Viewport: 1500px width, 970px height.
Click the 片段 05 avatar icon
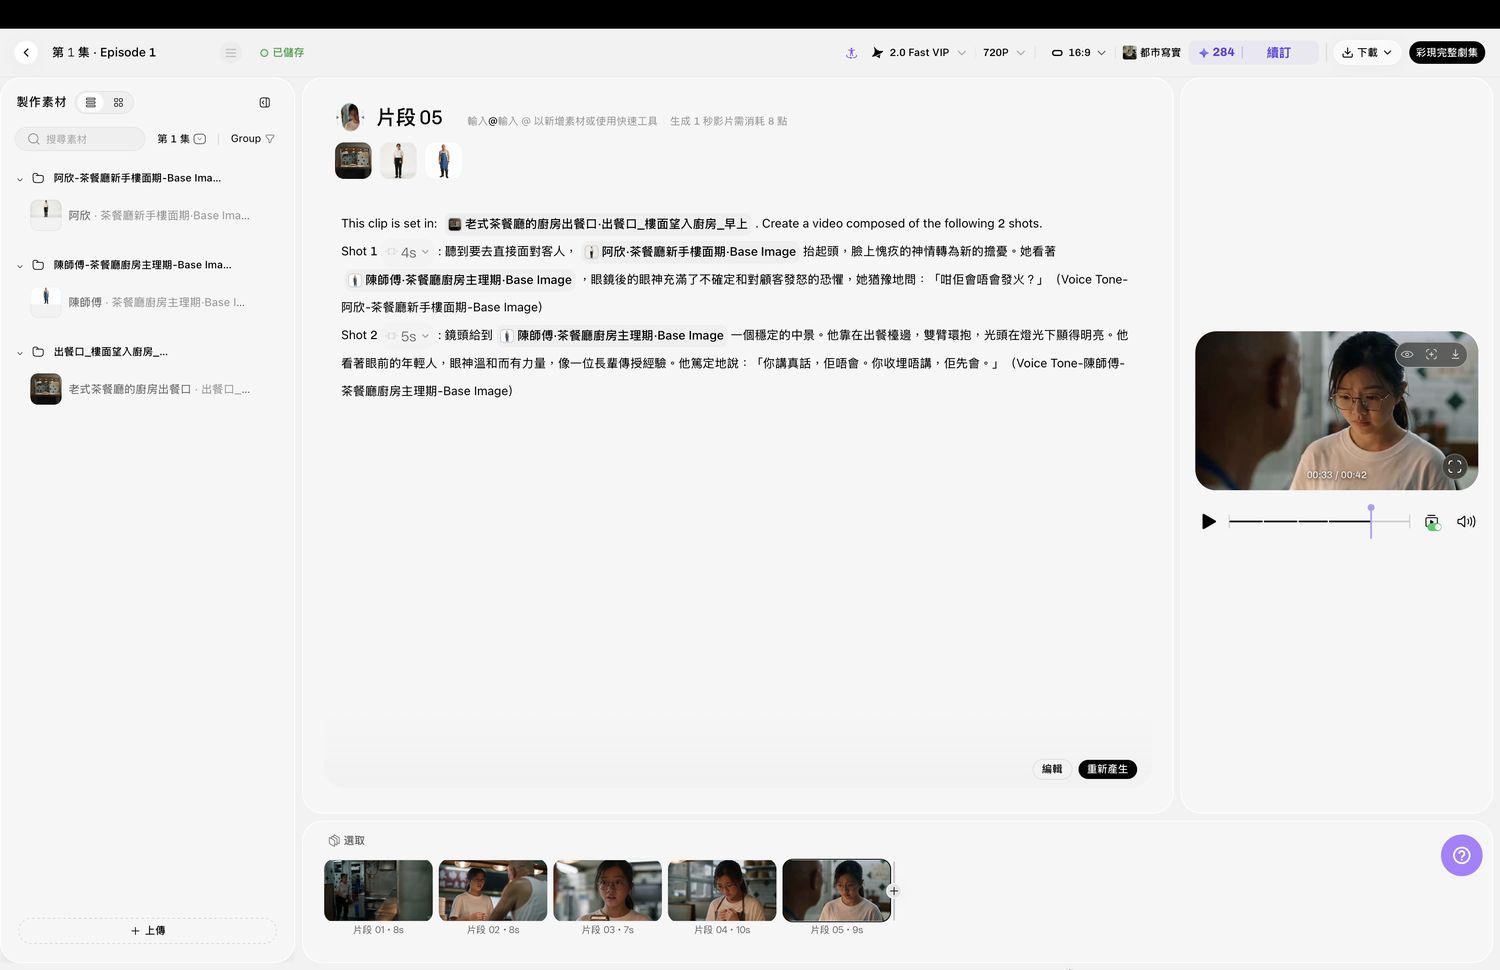(x=350, y=117)
